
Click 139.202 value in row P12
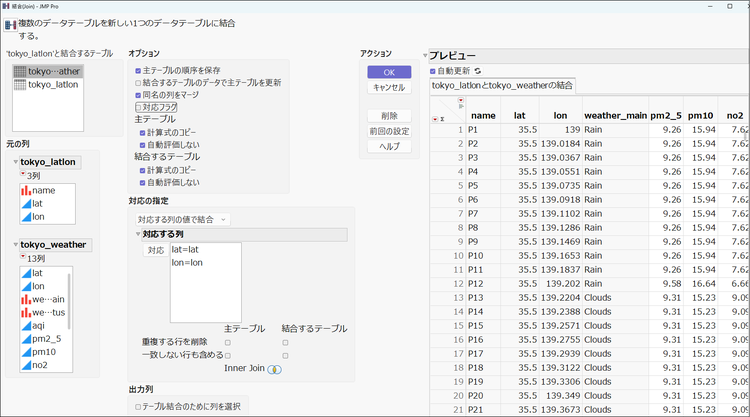pos(561,284)
